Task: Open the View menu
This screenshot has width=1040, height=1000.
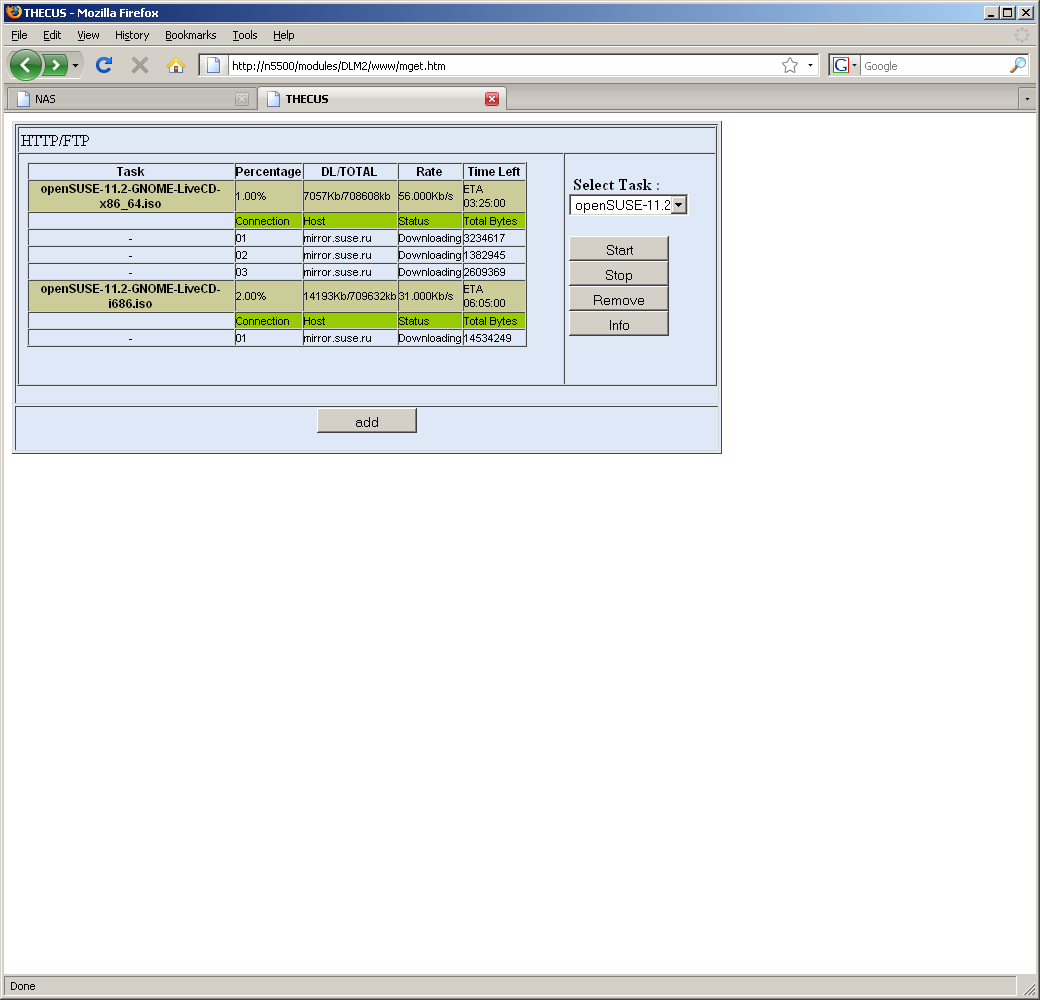Action: click(88, 35)
